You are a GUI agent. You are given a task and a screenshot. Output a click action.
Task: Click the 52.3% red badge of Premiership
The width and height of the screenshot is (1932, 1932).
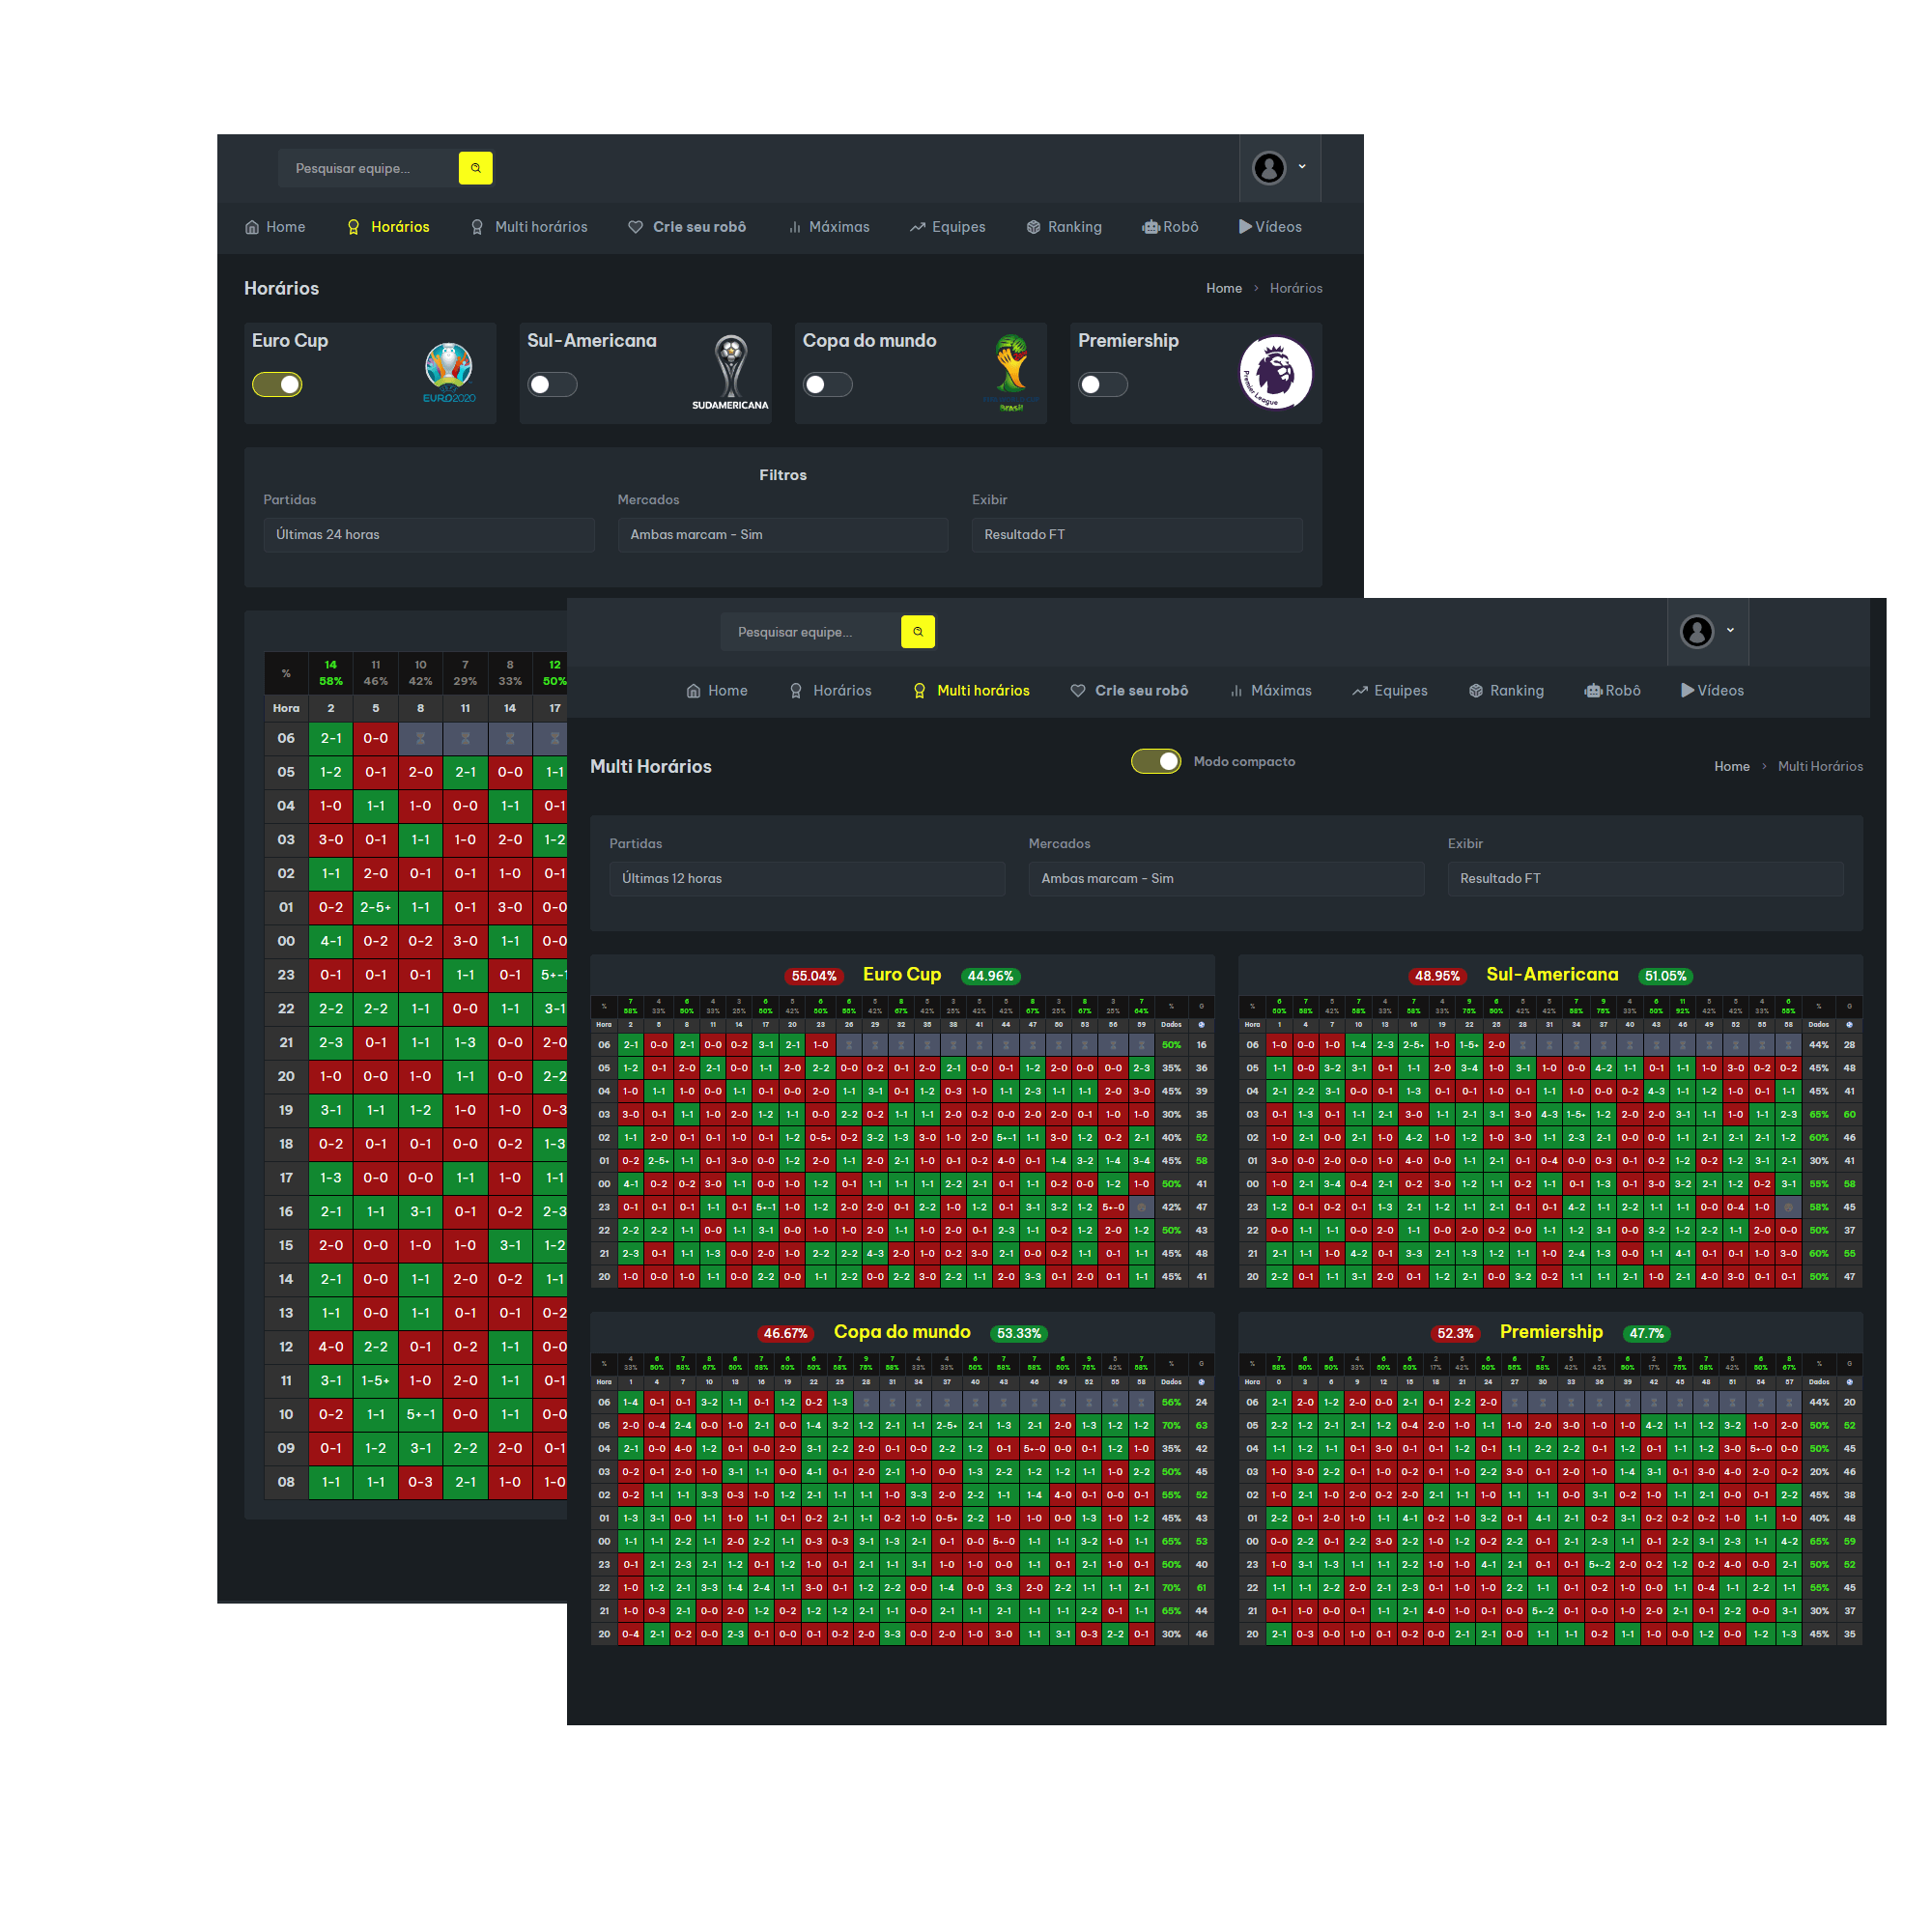coord(1455,1333)
